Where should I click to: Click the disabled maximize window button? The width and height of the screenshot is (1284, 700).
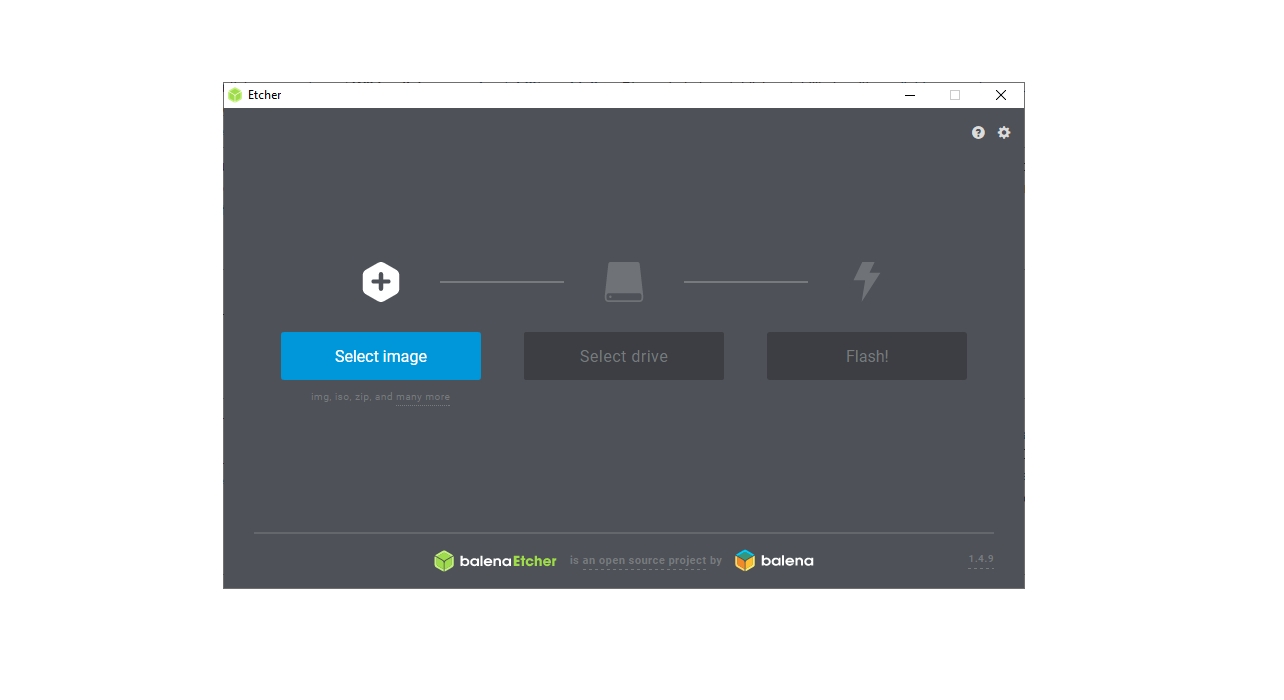(955, 95)
